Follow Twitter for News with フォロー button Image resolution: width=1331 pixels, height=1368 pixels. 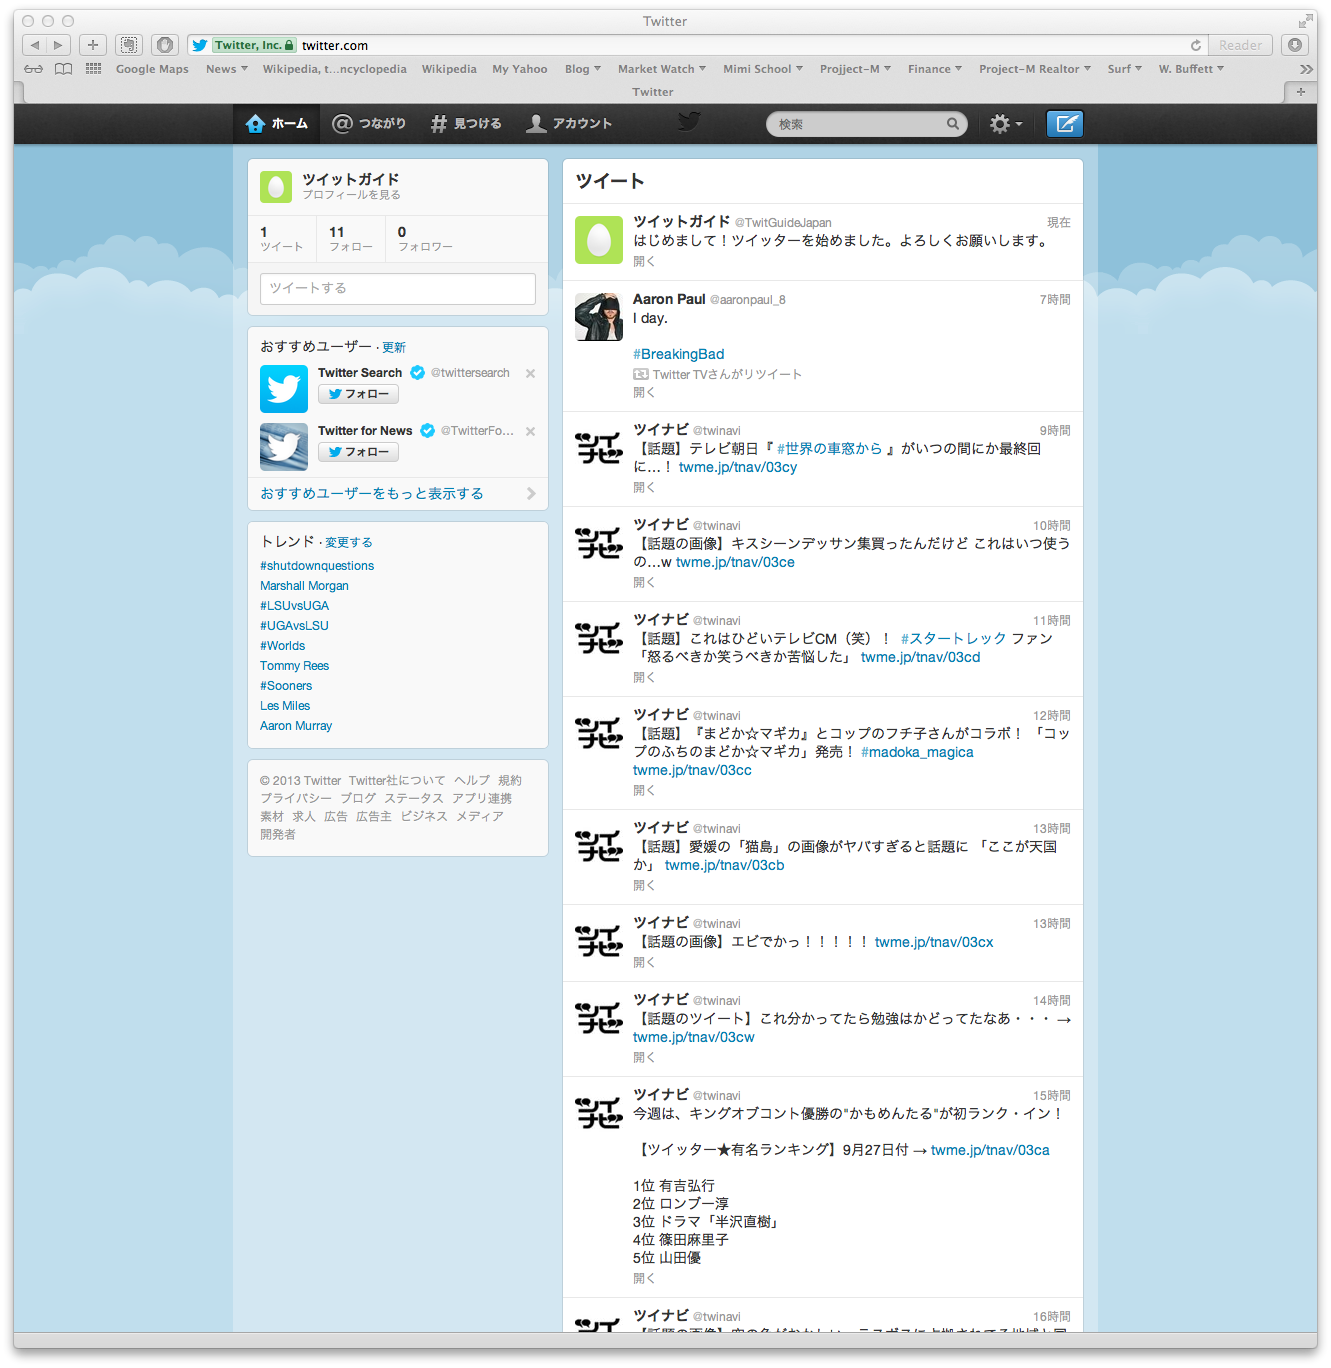pyautogui.click(x=358, y=452)
